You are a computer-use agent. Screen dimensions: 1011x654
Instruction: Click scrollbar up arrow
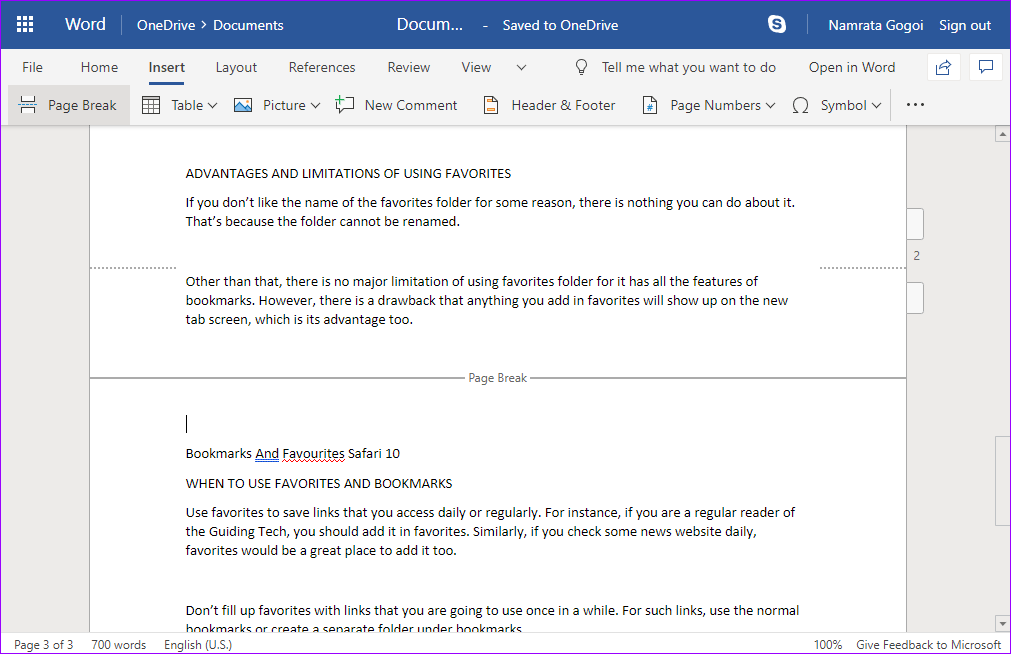[x=1002, y=134]
